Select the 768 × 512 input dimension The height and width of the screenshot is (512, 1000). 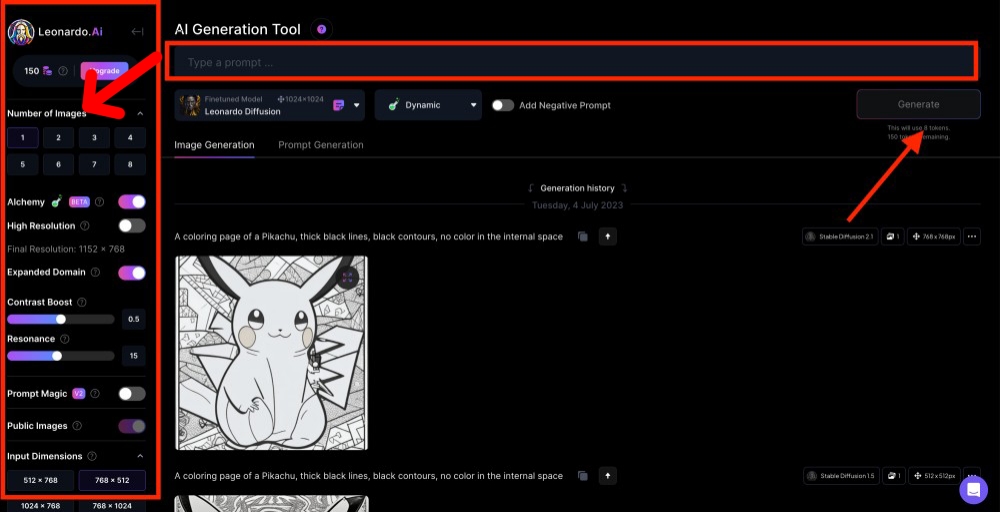tap(112, 481)
